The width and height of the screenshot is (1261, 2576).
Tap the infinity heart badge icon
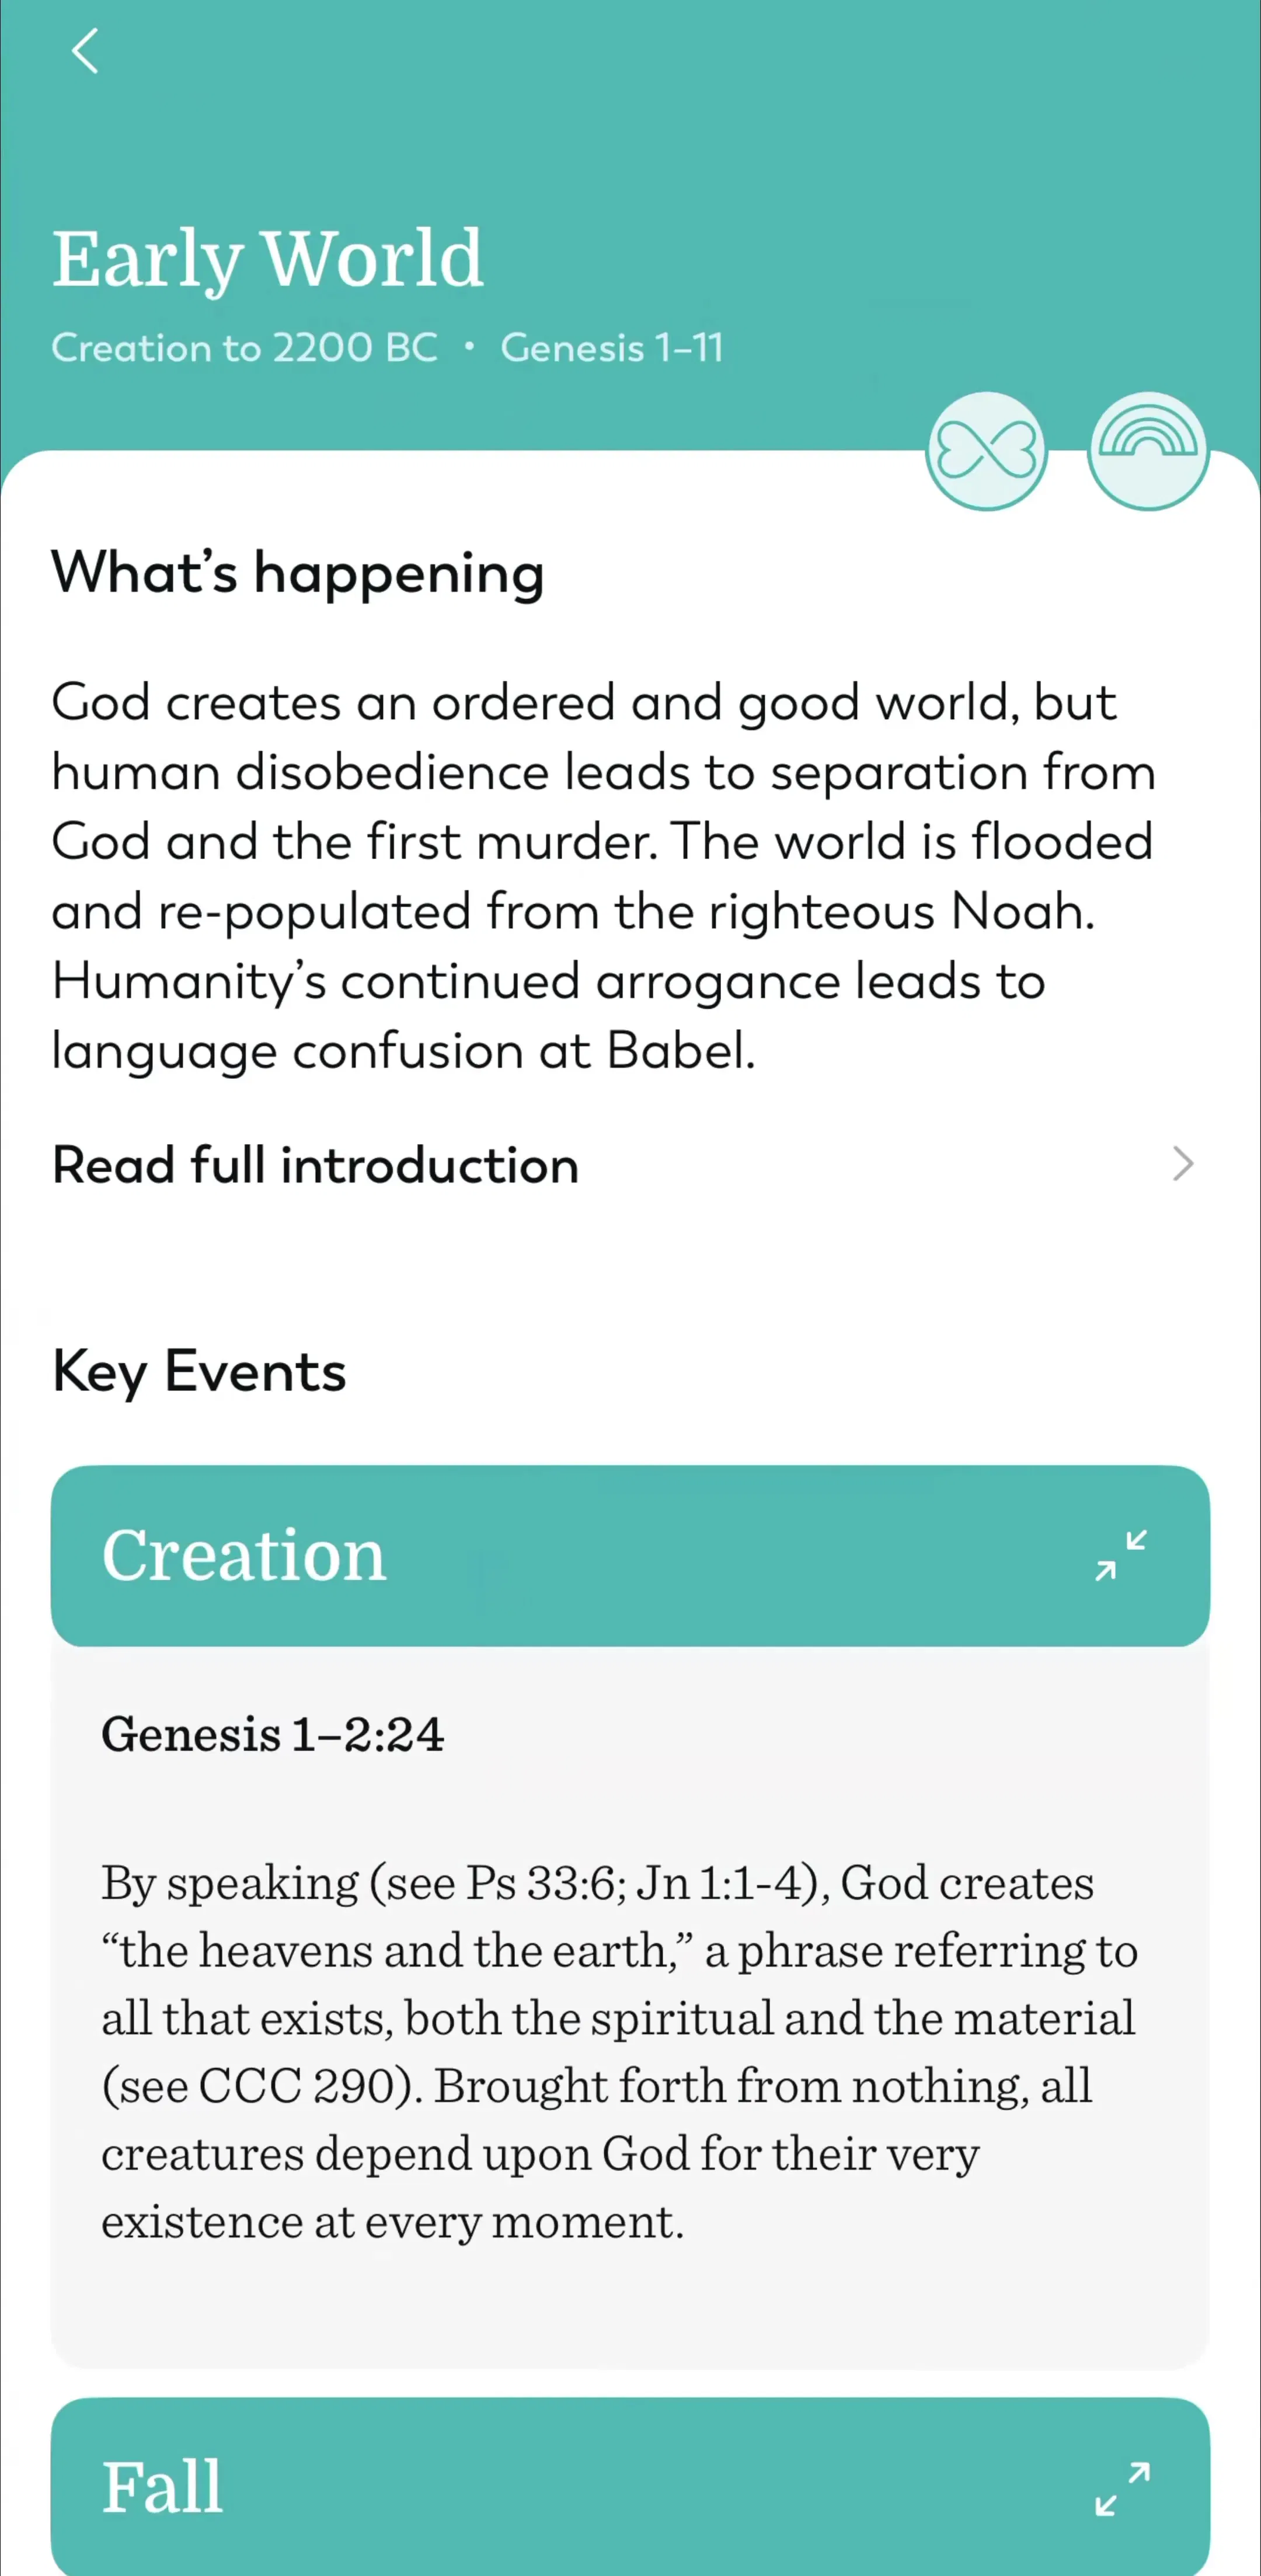coord(986,451)
